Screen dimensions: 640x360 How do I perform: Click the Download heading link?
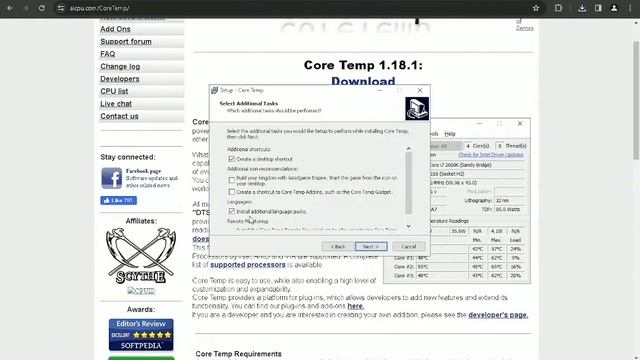(363, 81)
